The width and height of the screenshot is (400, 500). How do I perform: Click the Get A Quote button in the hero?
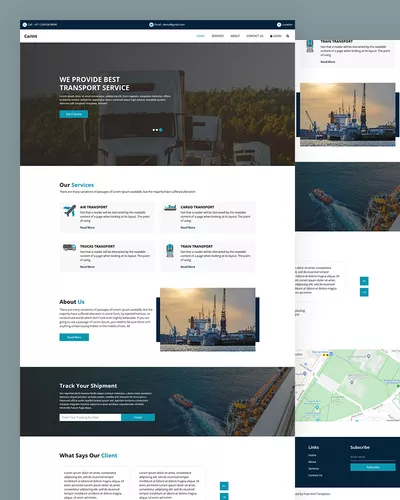(x=74, y=114)
